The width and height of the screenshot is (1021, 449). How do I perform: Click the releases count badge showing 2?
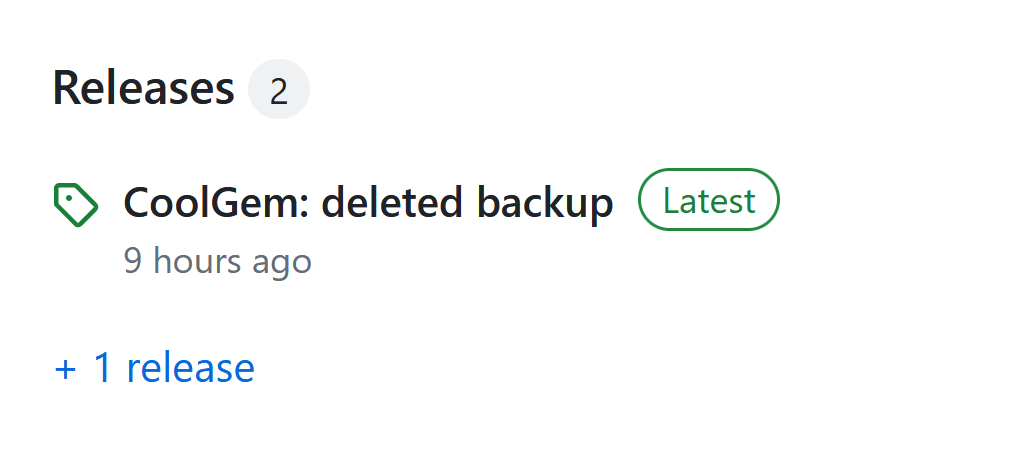click(x=279, y=90)
